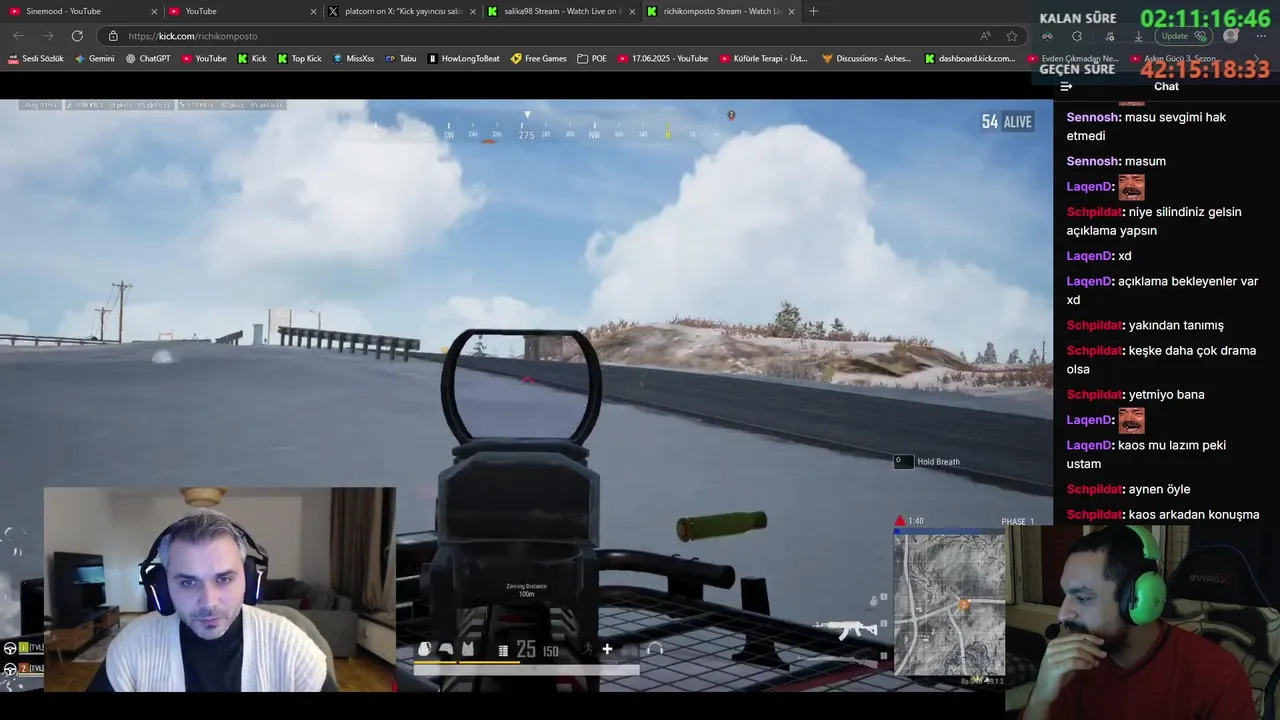Click Schpildat on 'niye silindiniz' message
The height and width of the screenshot is (720, 1280).
[1095, 212]
